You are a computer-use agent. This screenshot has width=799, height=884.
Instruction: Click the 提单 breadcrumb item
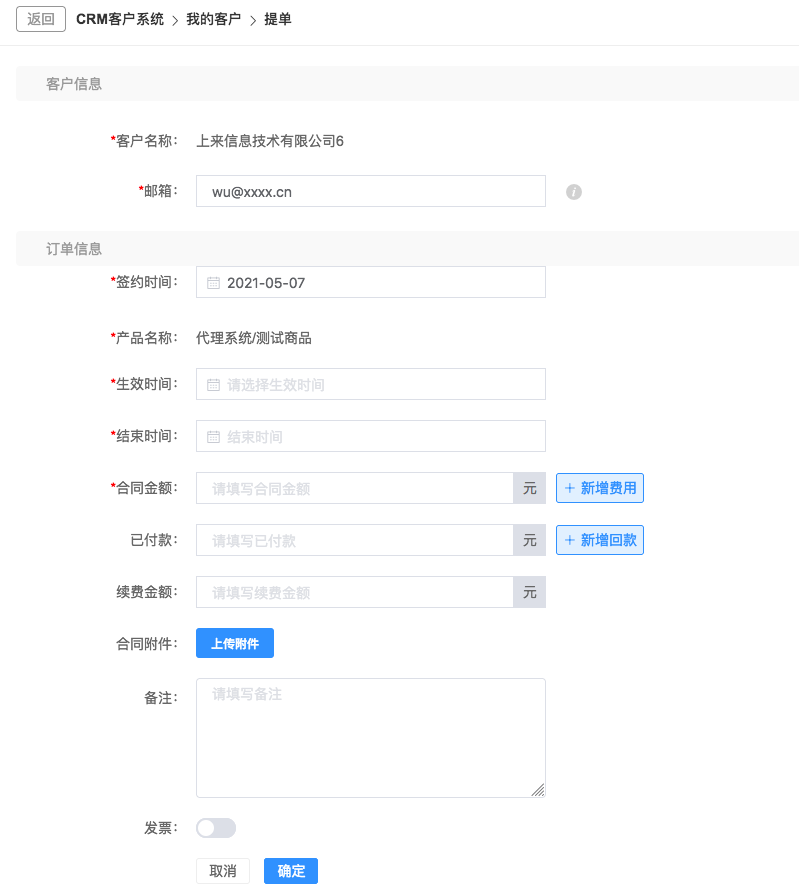click(x=278, y=19)
